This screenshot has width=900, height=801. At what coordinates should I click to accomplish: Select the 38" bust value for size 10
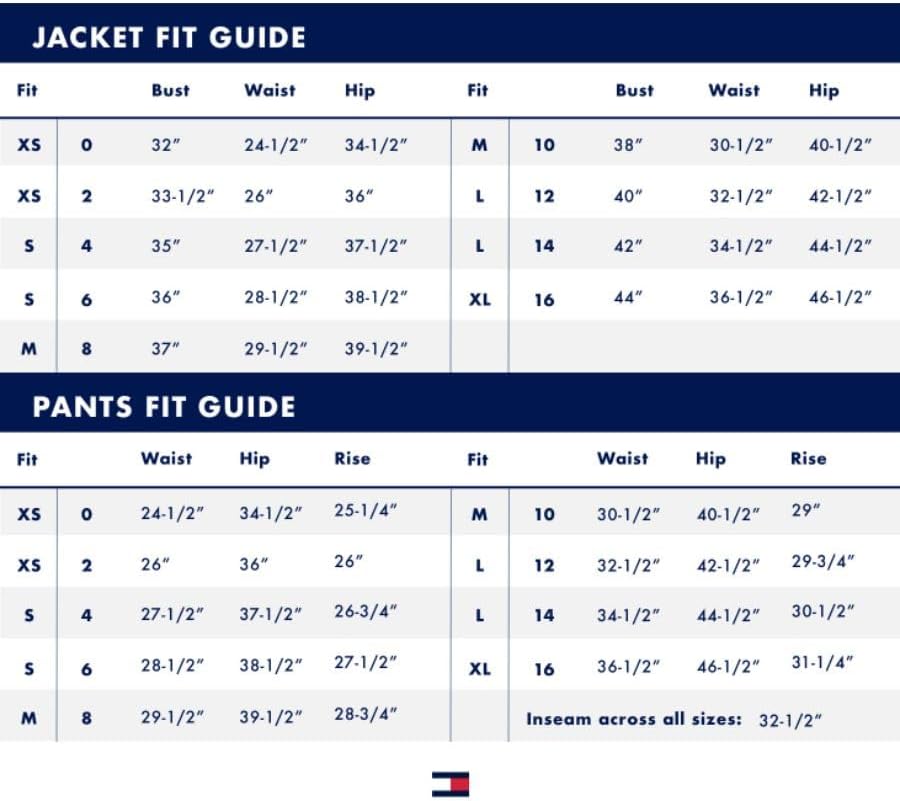(x=628, y=145)
